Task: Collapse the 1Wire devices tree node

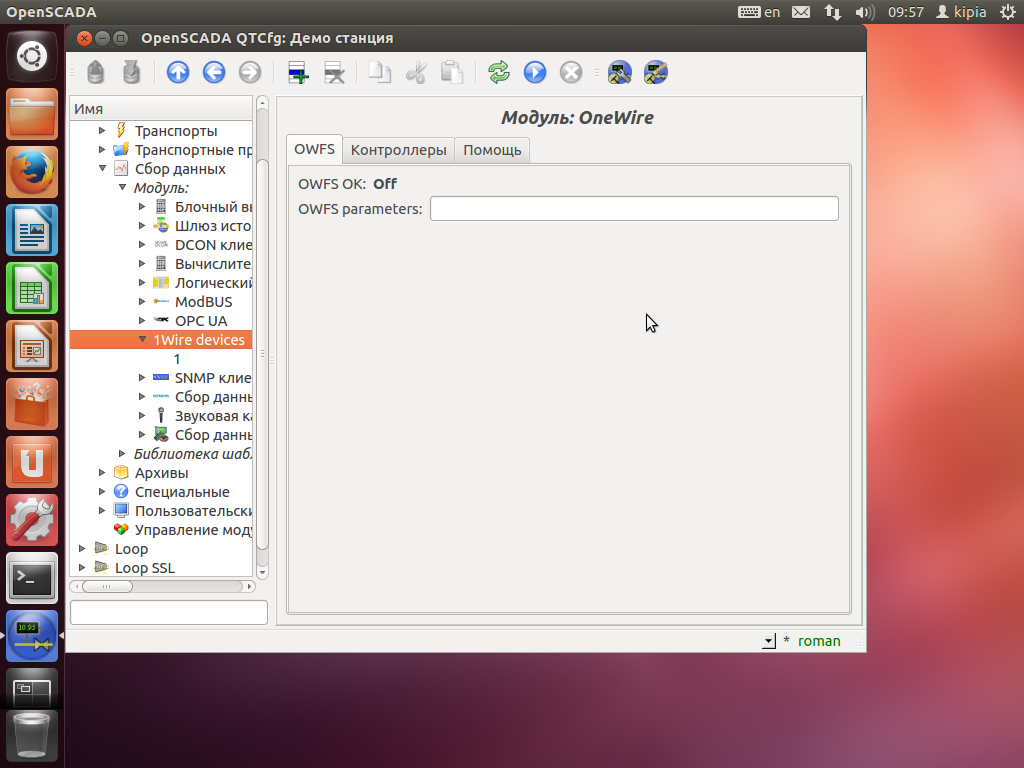Action: point(142,340)
